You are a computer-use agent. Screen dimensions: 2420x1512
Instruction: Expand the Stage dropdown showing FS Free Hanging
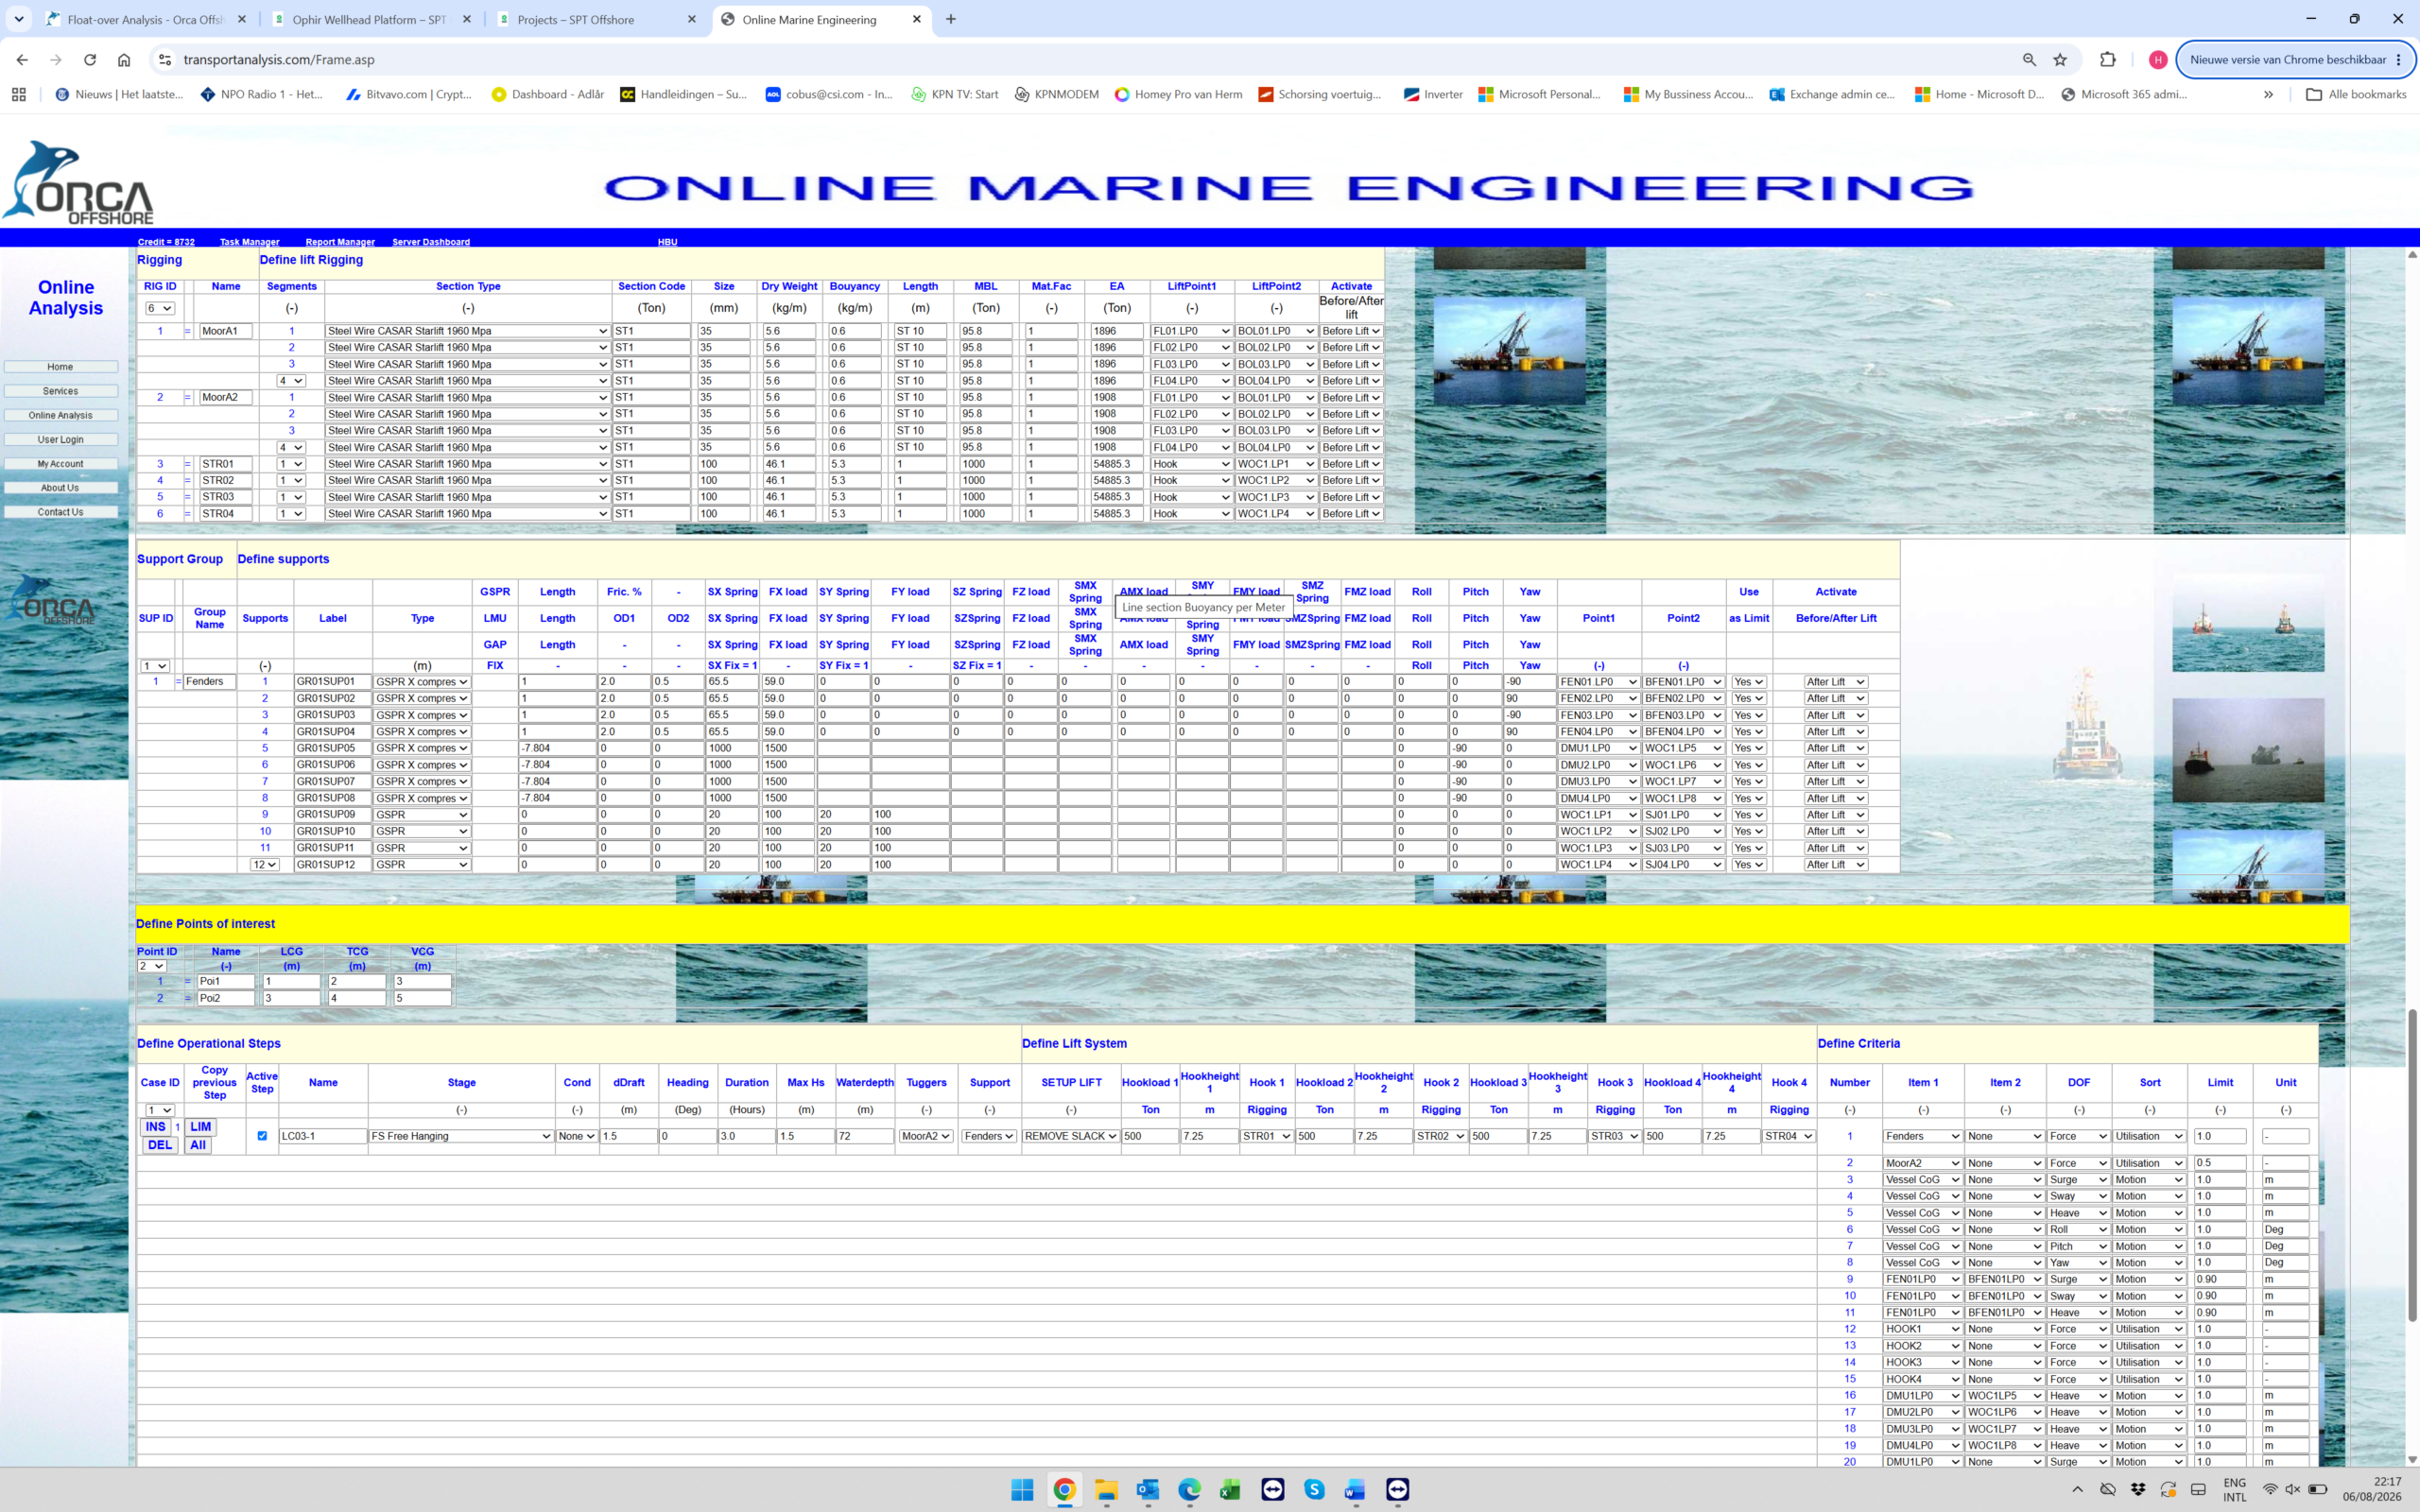pos(461,1136)
